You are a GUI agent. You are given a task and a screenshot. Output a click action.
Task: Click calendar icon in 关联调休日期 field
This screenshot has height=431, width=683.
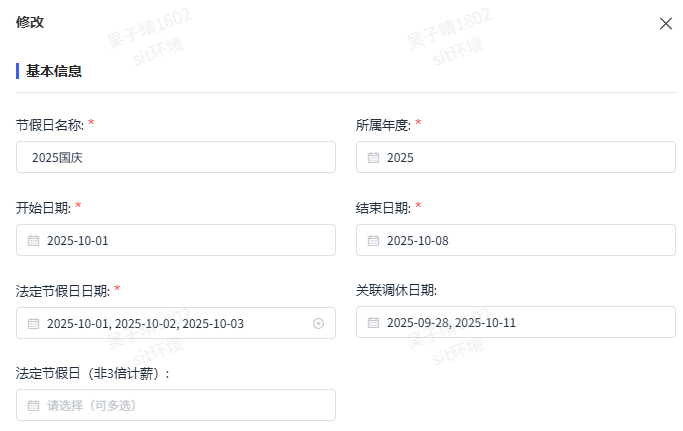373,322
